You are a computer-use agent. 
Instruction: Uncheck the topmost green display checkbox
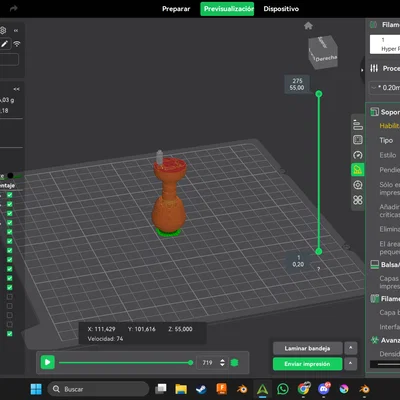(10, 195)
